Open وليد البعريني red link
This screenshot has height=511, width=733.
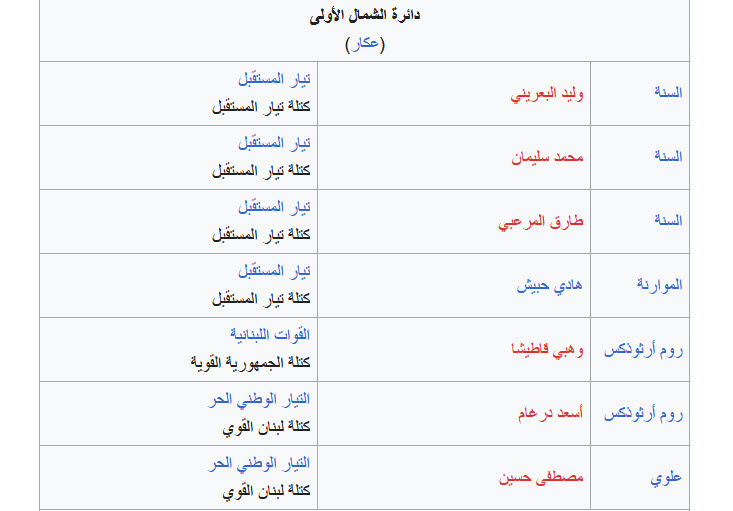click(x=547, y=94)
